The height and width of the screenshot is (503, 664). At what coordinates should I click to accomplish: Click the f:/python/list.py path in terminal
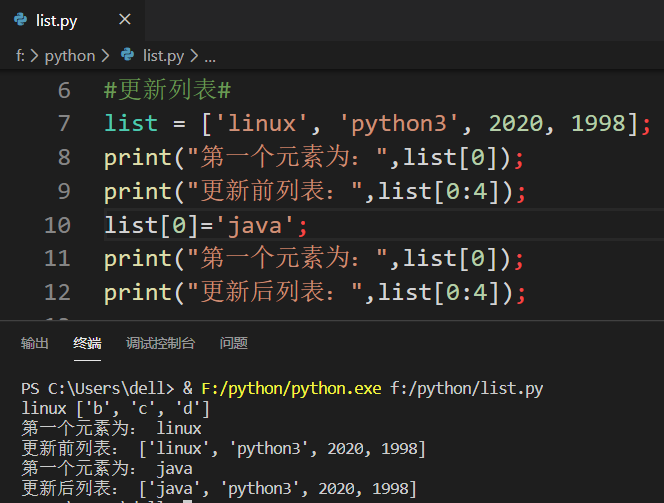467,388
